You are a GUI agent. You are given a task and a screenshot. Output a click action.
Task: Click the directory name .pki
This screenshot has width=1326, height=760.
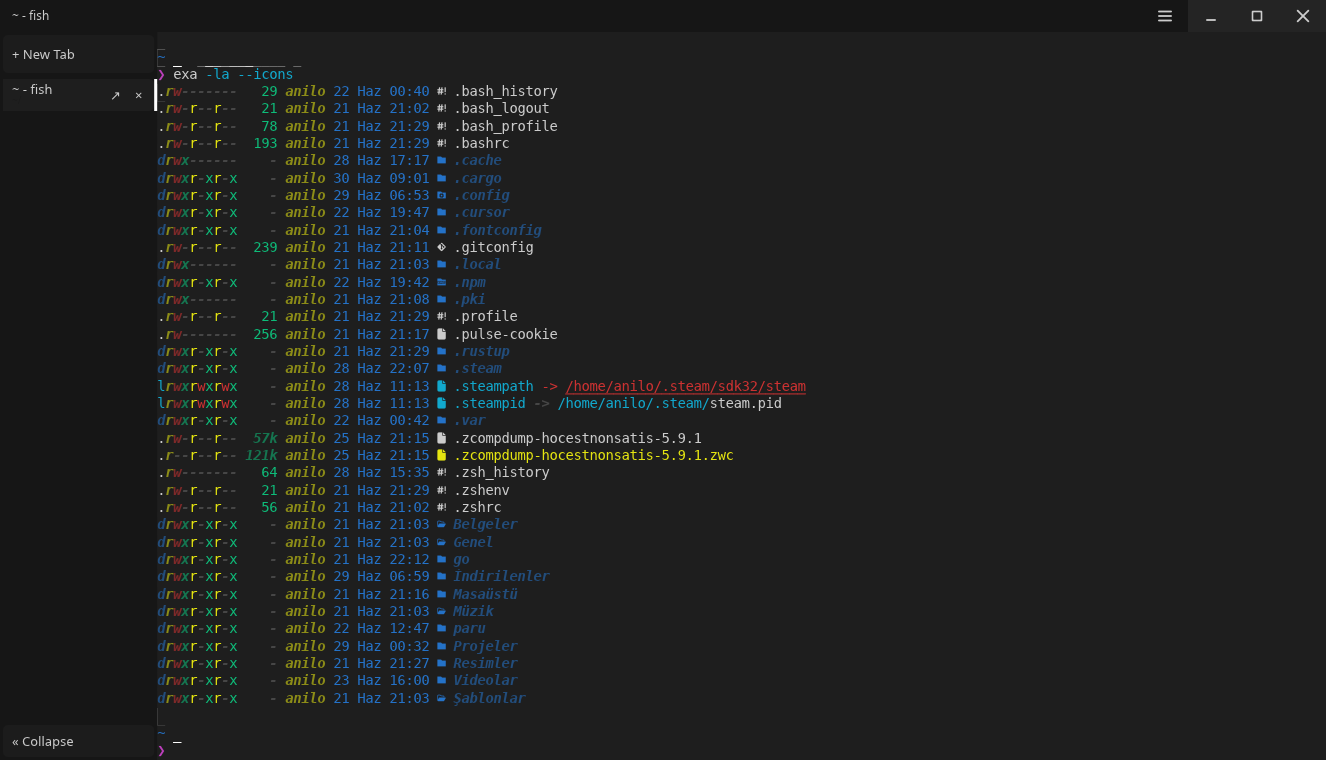click(469, 299)
